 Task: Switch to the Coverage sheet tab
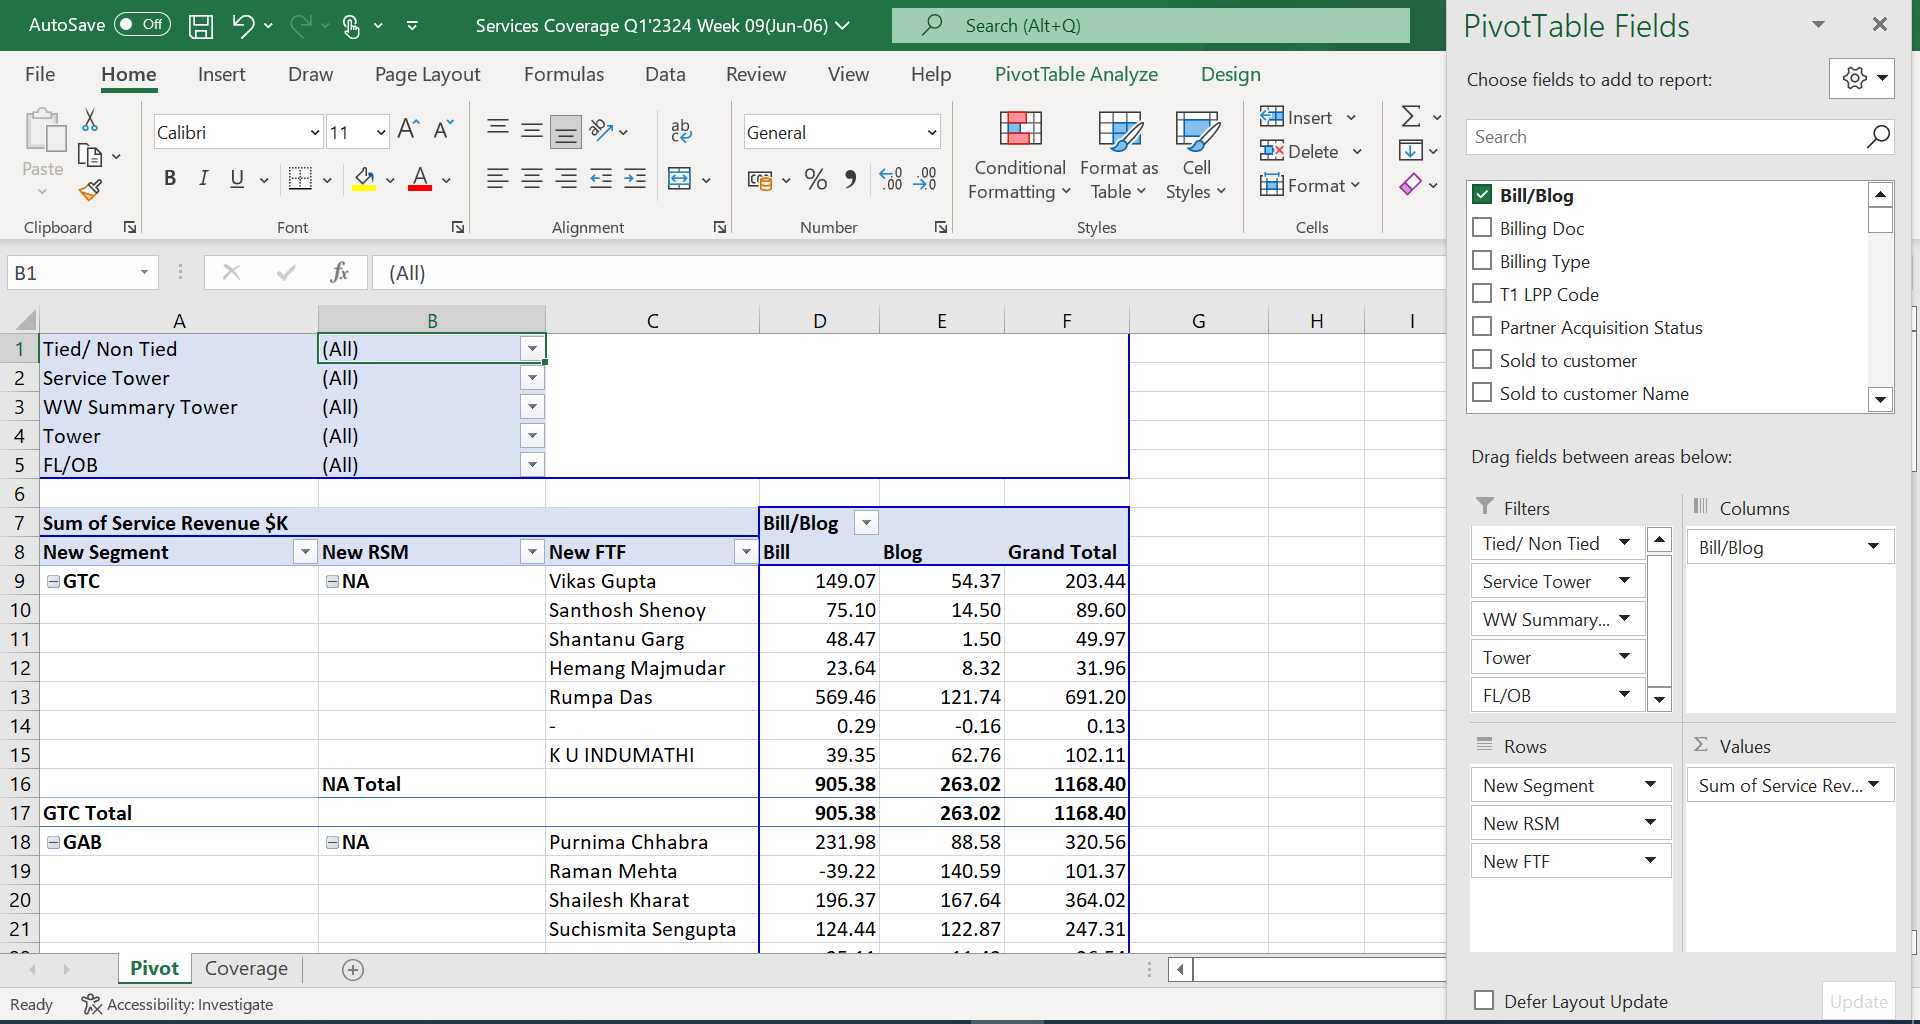pos(246,968)
